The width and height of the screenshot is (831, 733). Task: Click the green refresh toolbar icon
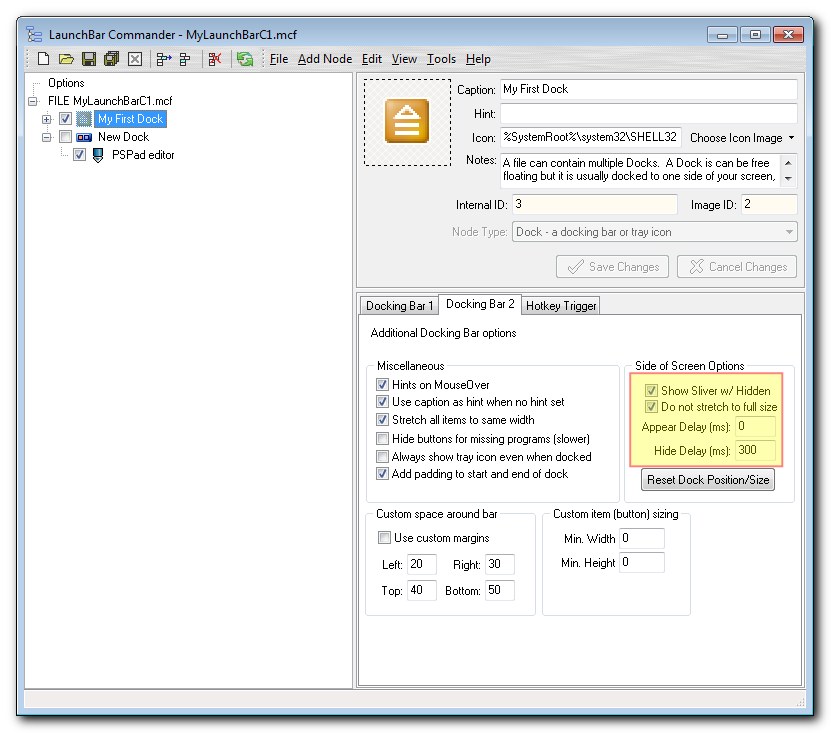244,59
